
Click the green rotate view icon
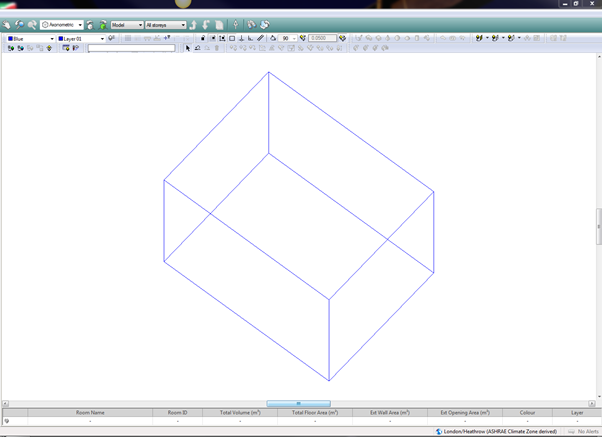(x=102, y=24)
